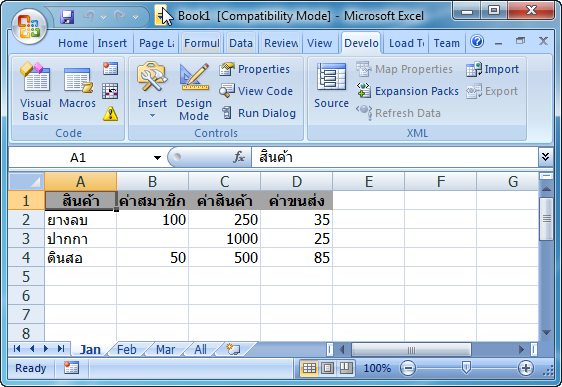This screenshot has height=387, width=562.
Task: Click Expansion Packs
Action: 408,91
